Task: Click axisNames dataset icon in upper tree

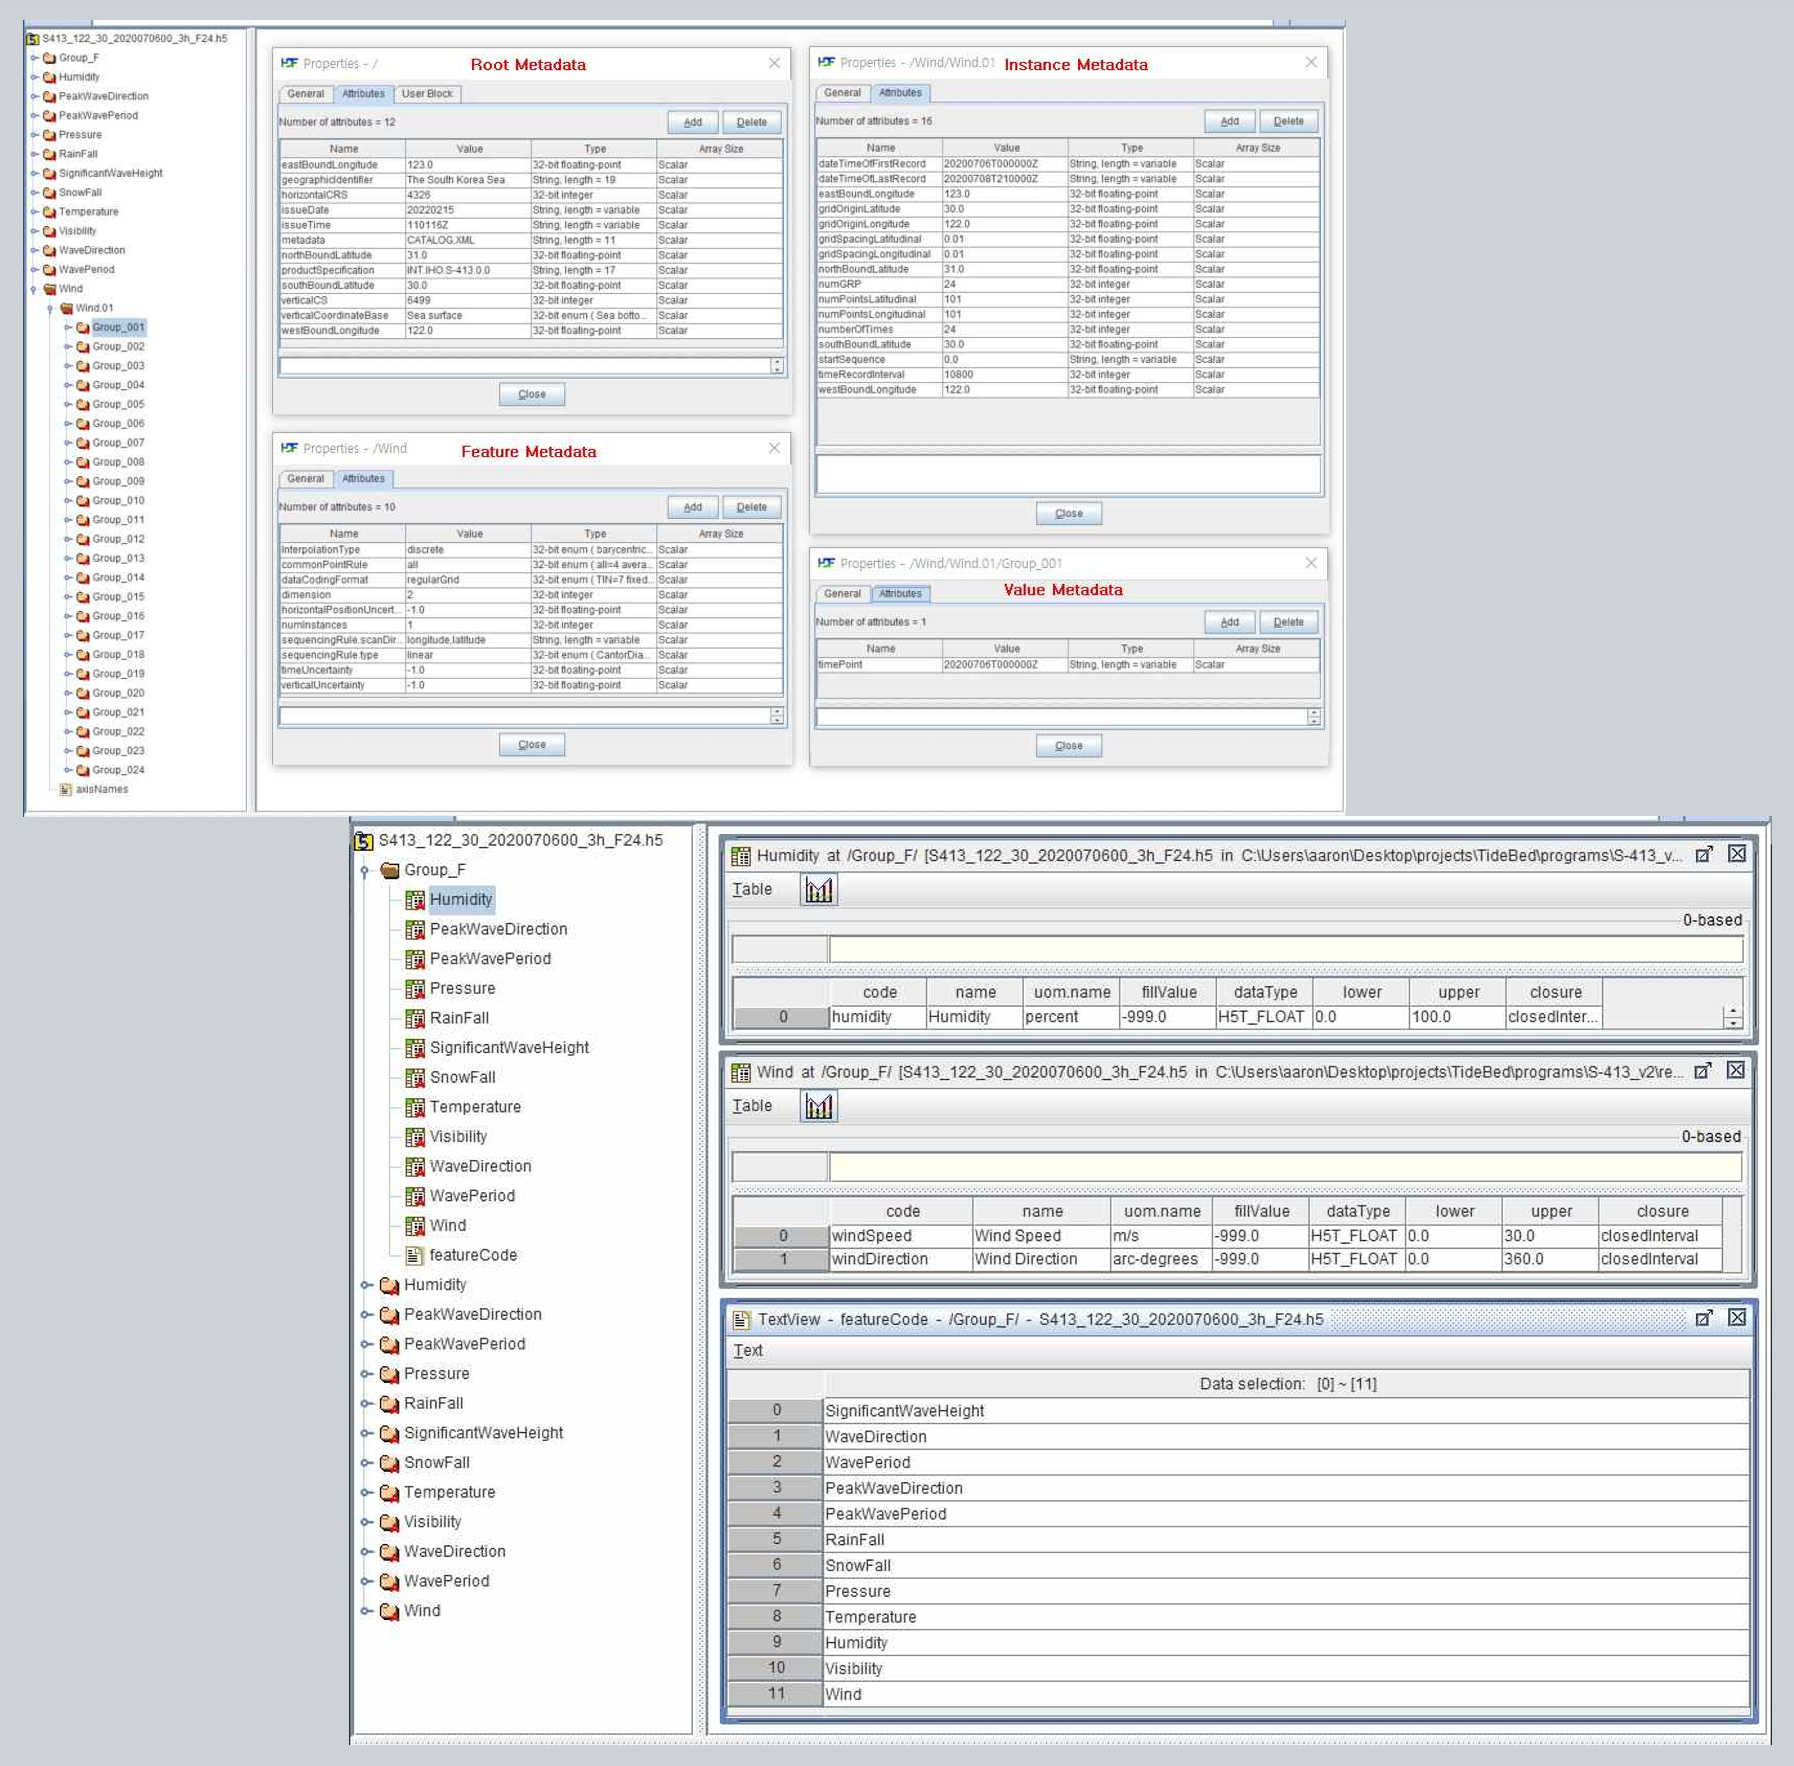Action: tap(66, 789)
